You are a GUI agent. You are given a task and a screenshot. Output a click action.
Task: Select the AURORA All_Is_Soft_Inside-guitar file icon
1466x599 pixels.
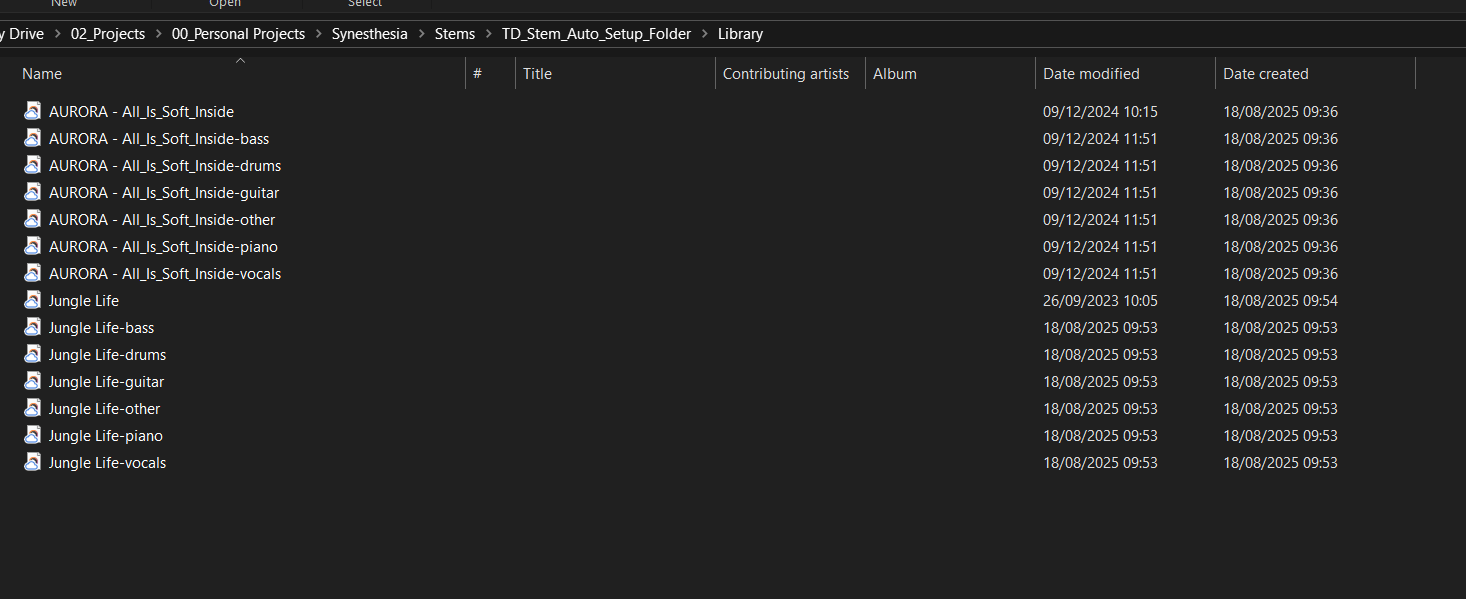(33, 192)
